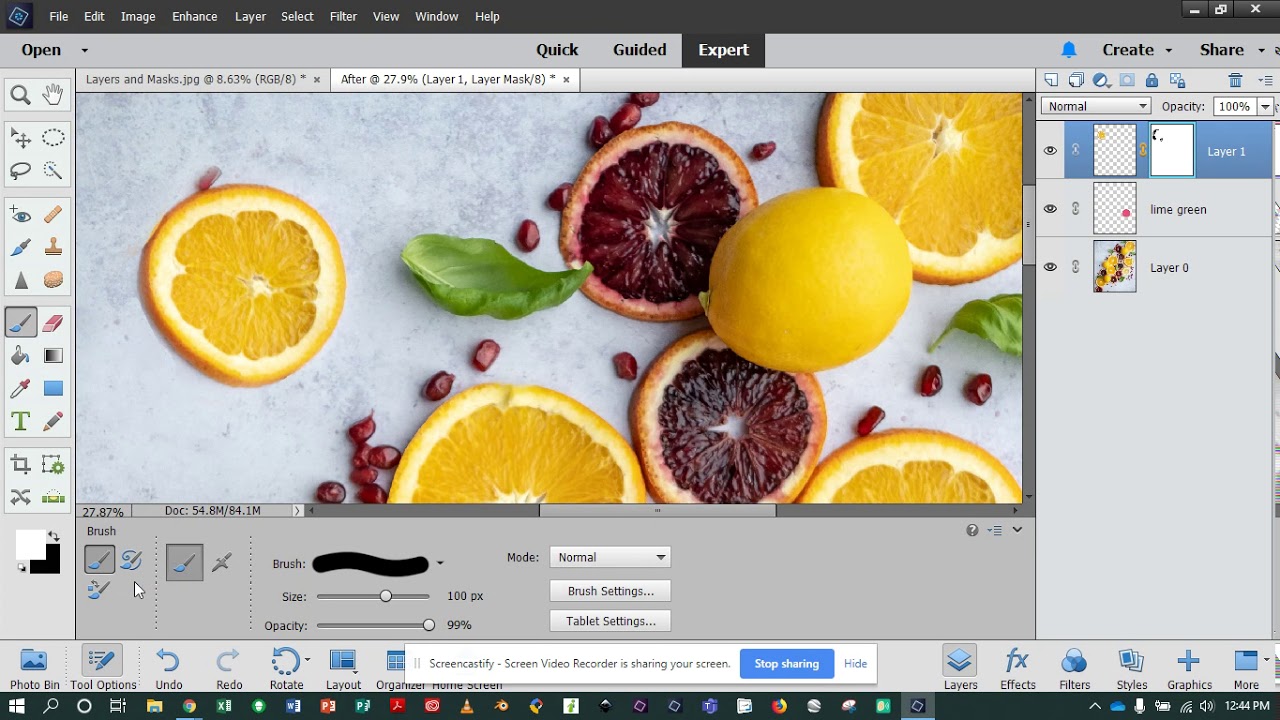Select the Rectangle shape tool
This screenshot has height=720, width=1280.
(x=53, y=389)
